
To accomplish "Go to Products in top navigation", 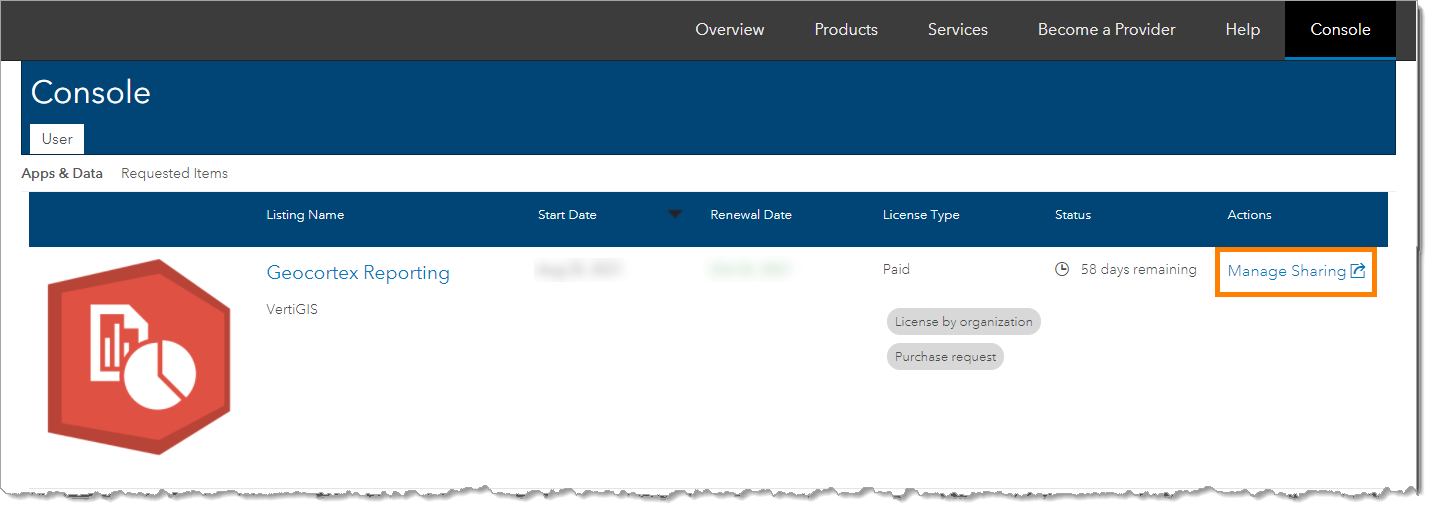I will coord(846,30).
